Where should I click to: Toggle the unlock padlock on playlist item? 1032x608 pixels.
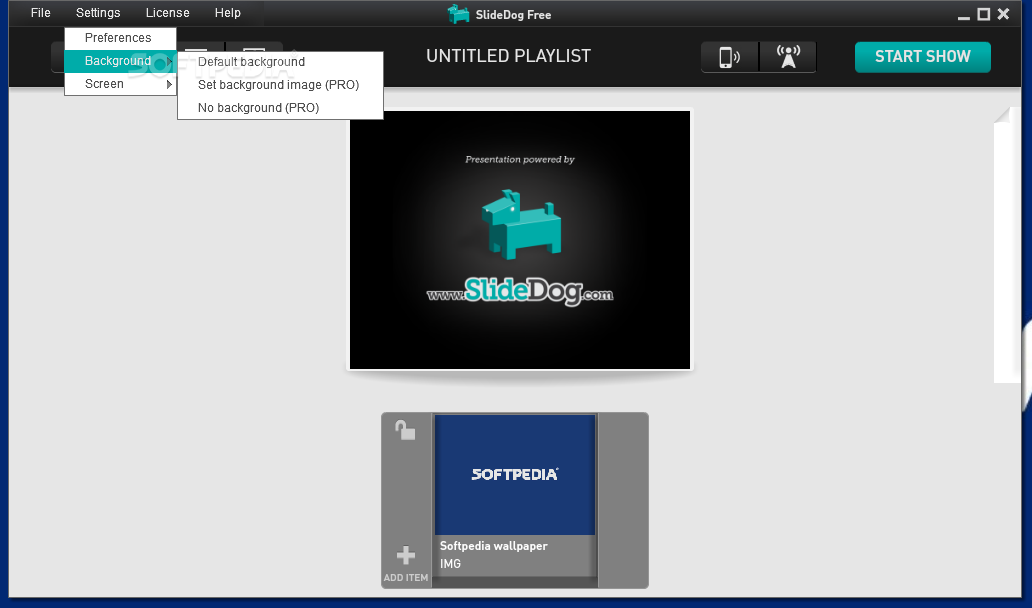click(x=405, y=430)
